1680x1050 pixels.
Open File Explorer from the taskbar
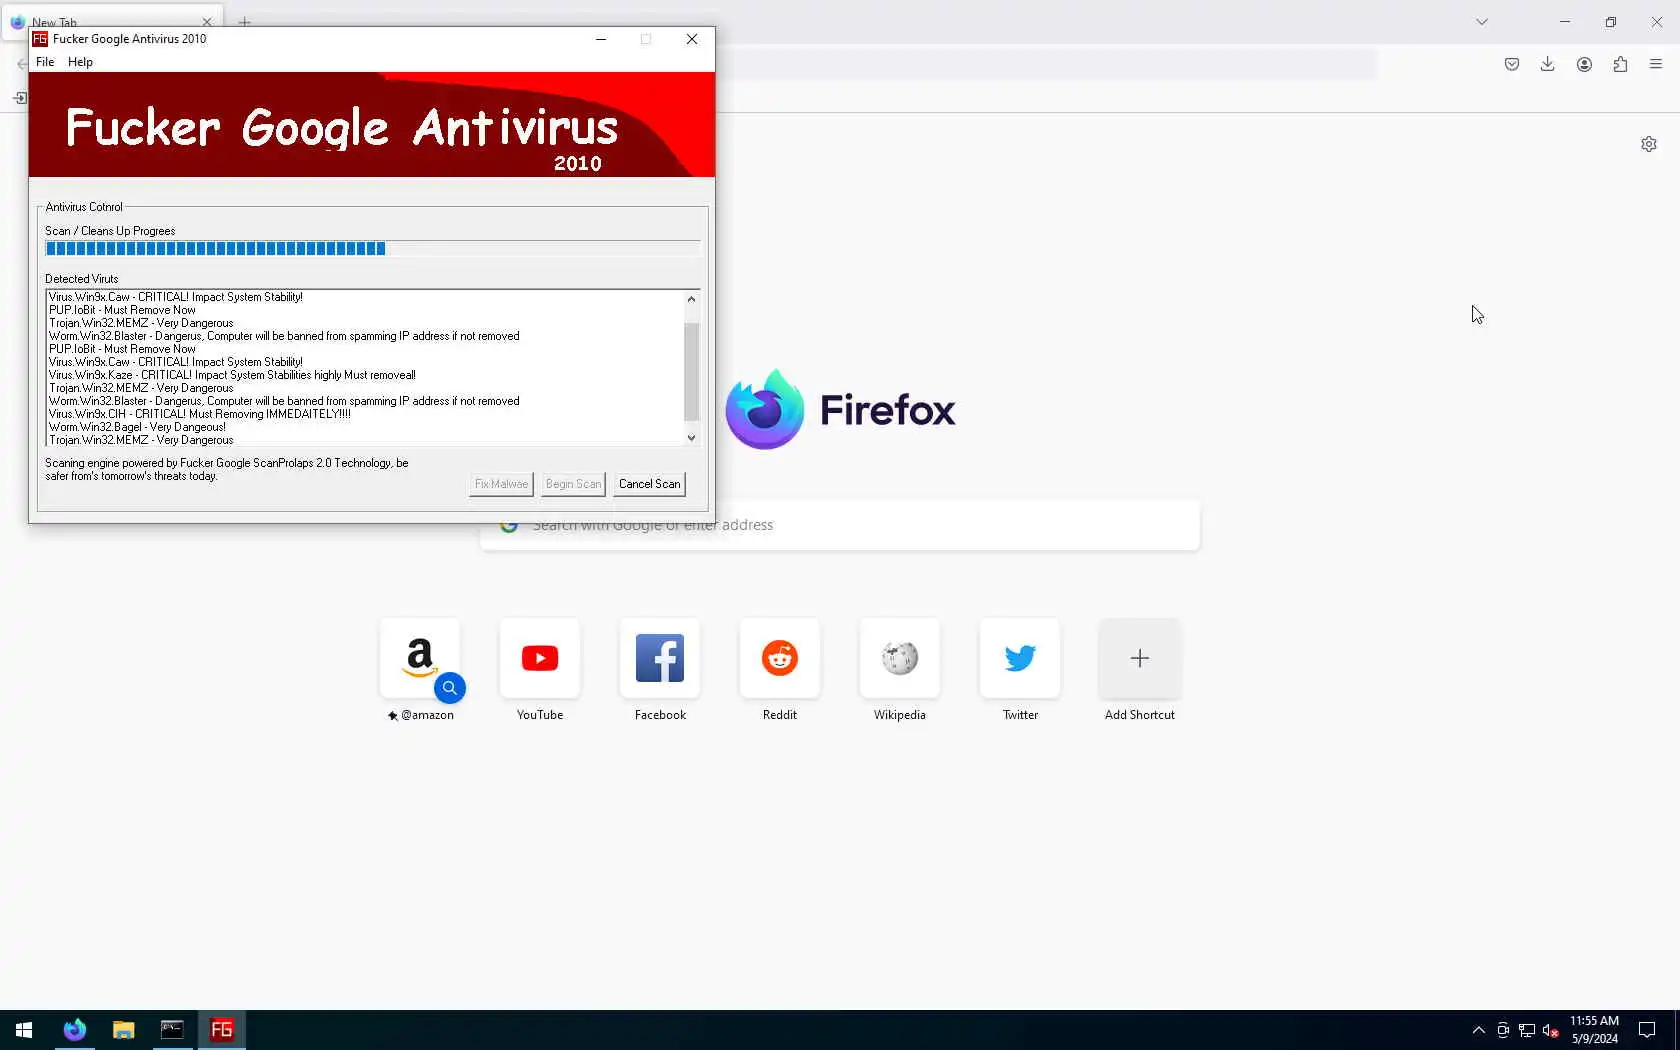pyautogui.click(x=124, y=1030)
